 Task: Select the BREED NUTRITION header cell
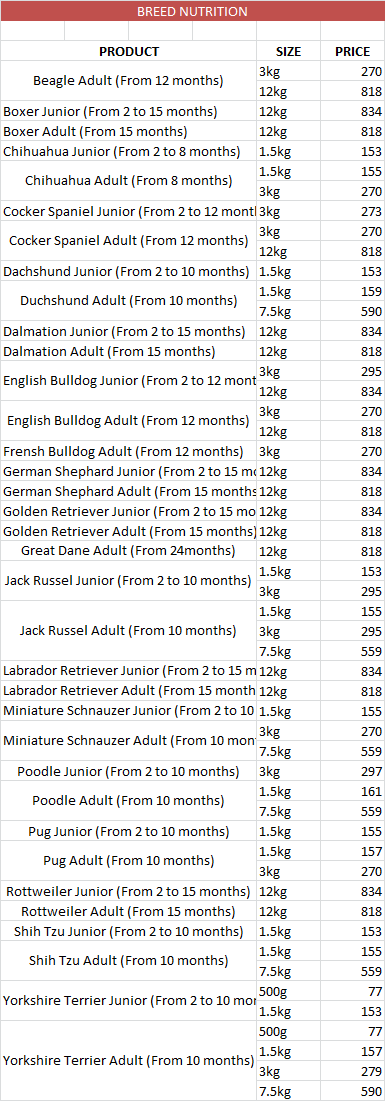pyautogui.click(x=192, y=11)
